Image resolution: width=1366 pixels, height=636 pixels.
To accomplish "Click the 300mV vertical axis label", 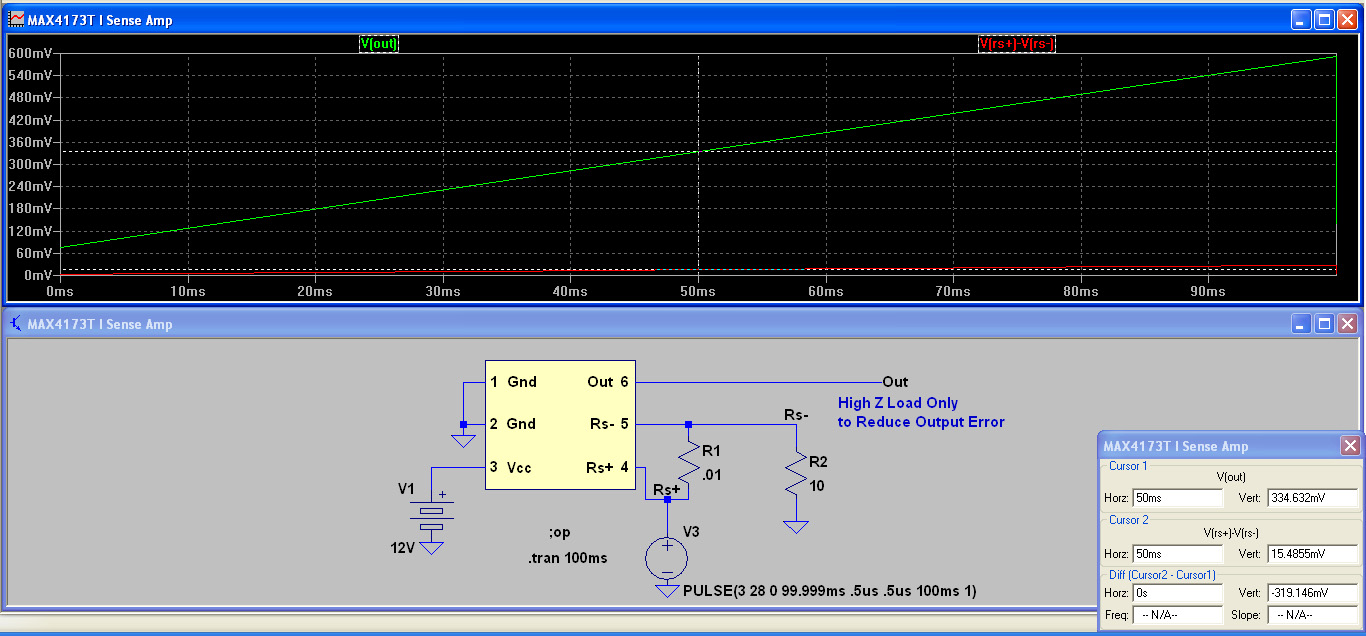I will (x=31, y=165).
